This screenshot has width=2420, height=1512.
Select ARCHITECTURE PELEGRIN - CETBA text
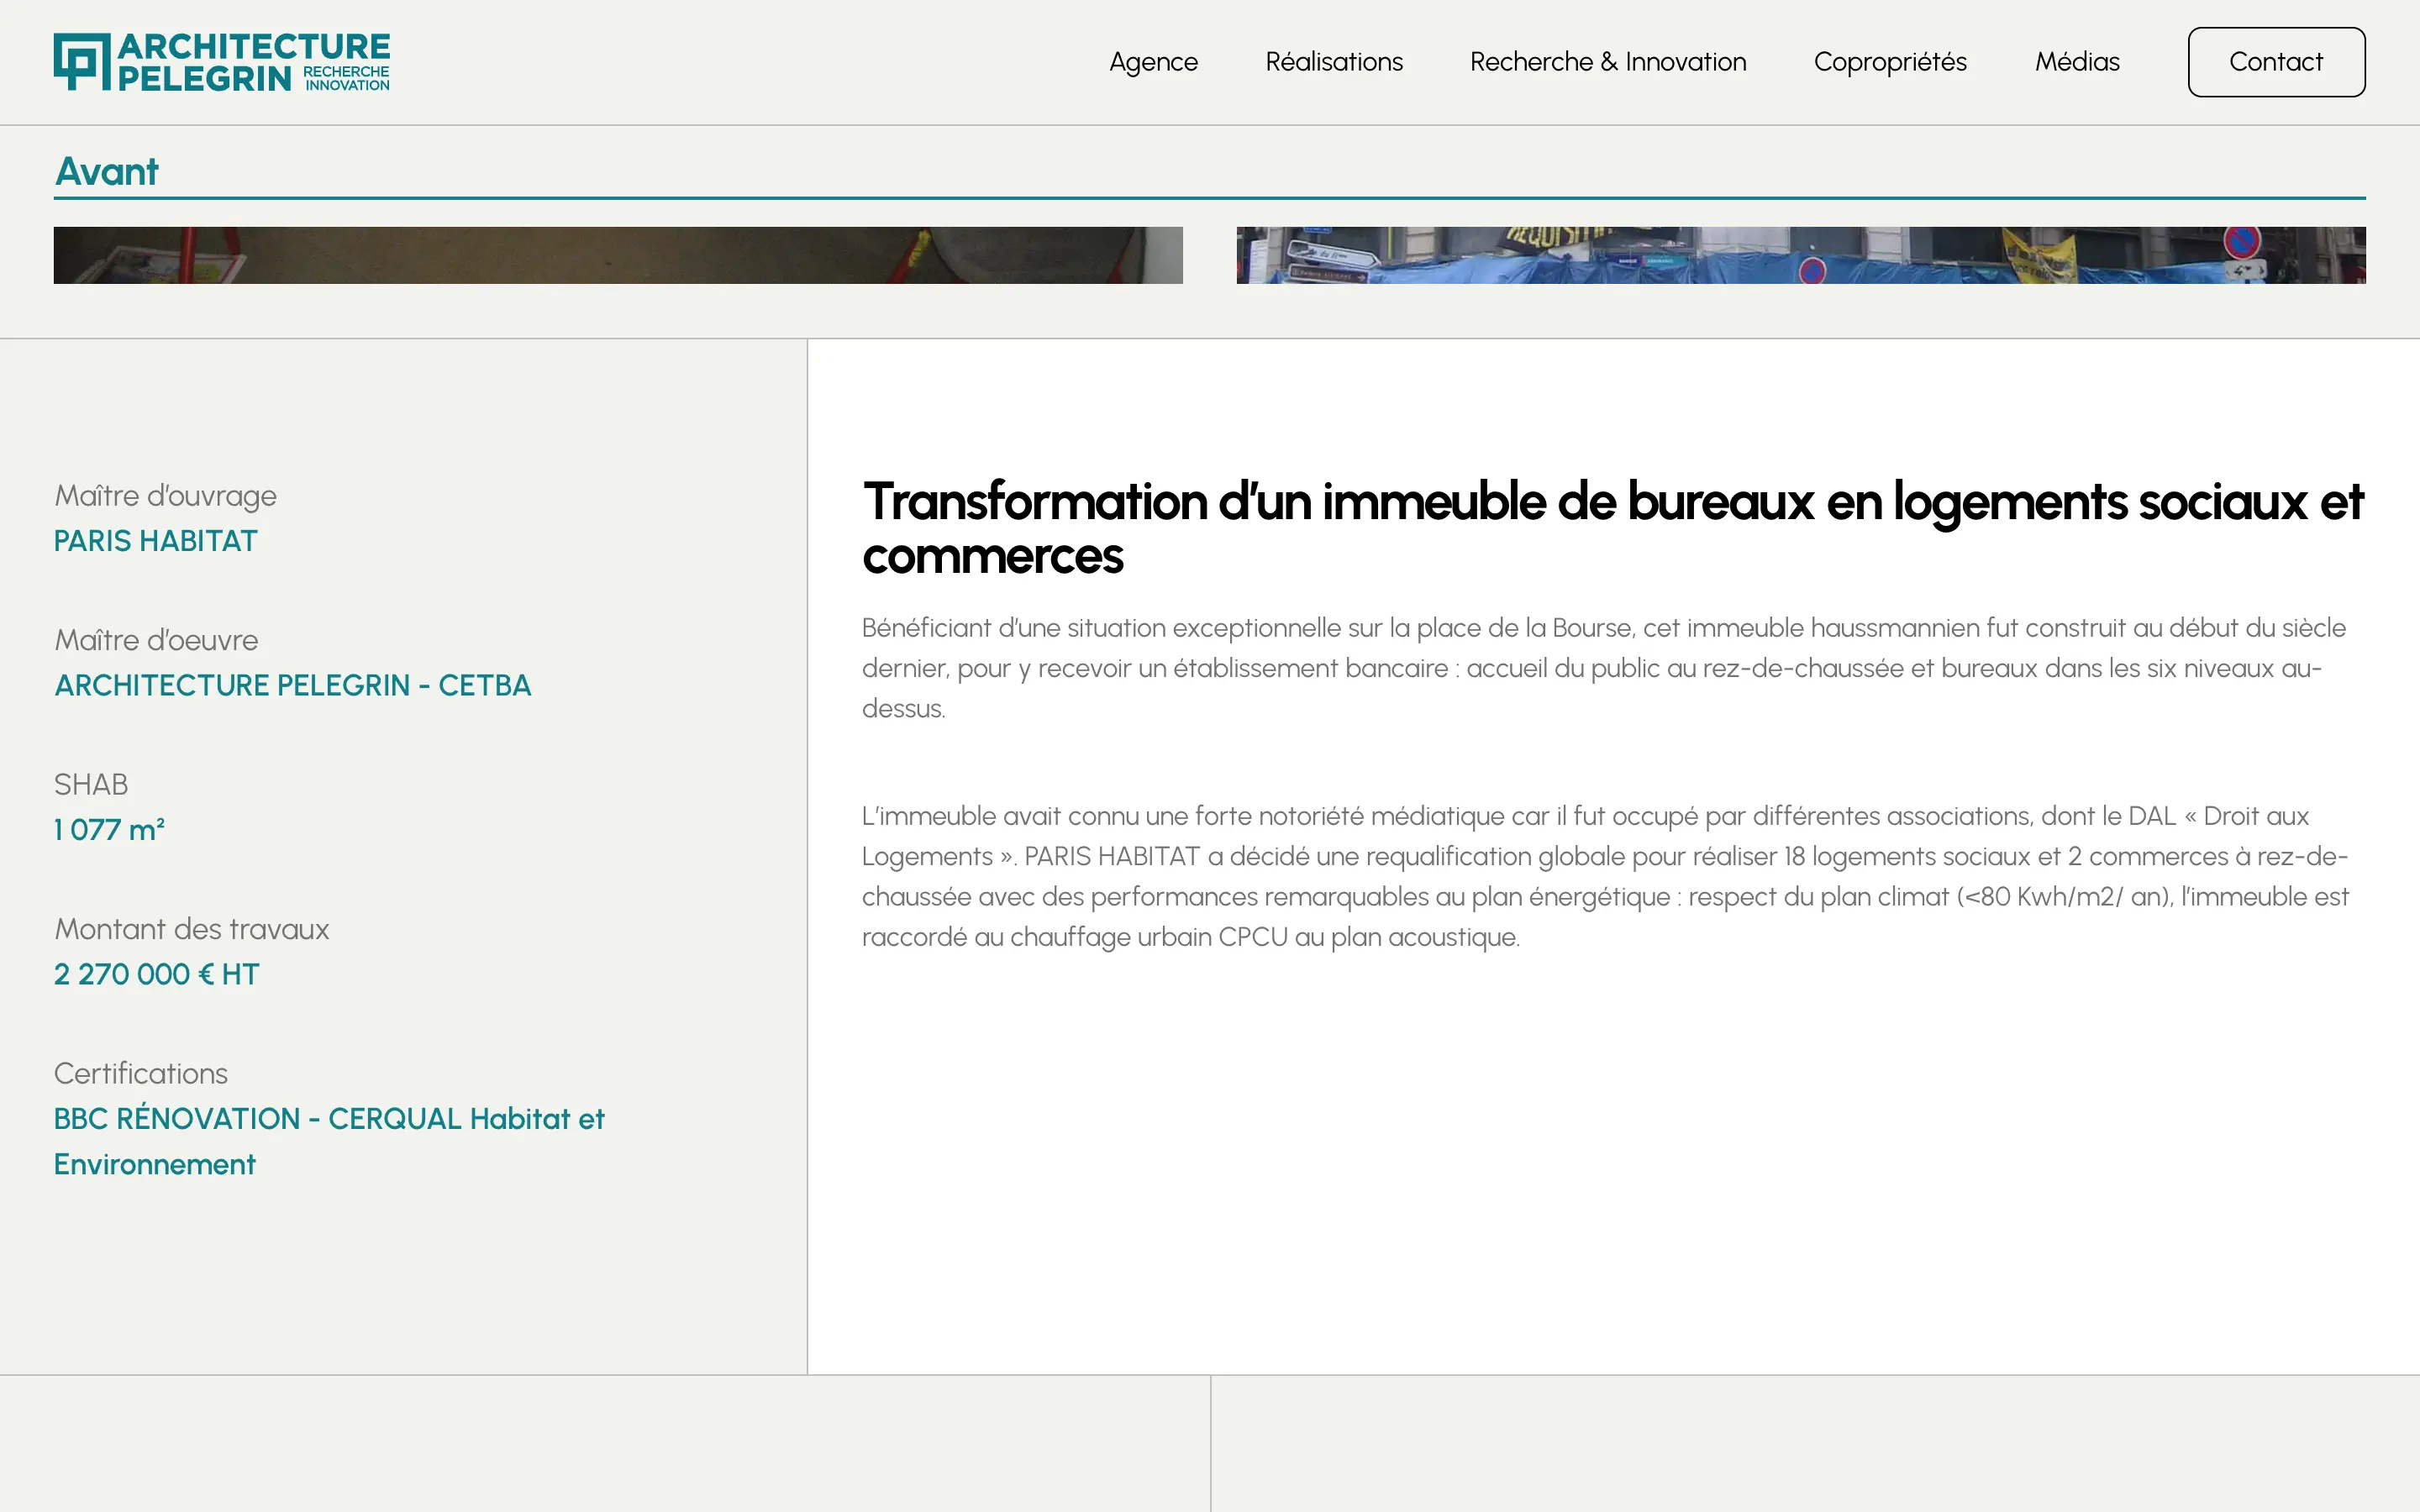point(293,685)
